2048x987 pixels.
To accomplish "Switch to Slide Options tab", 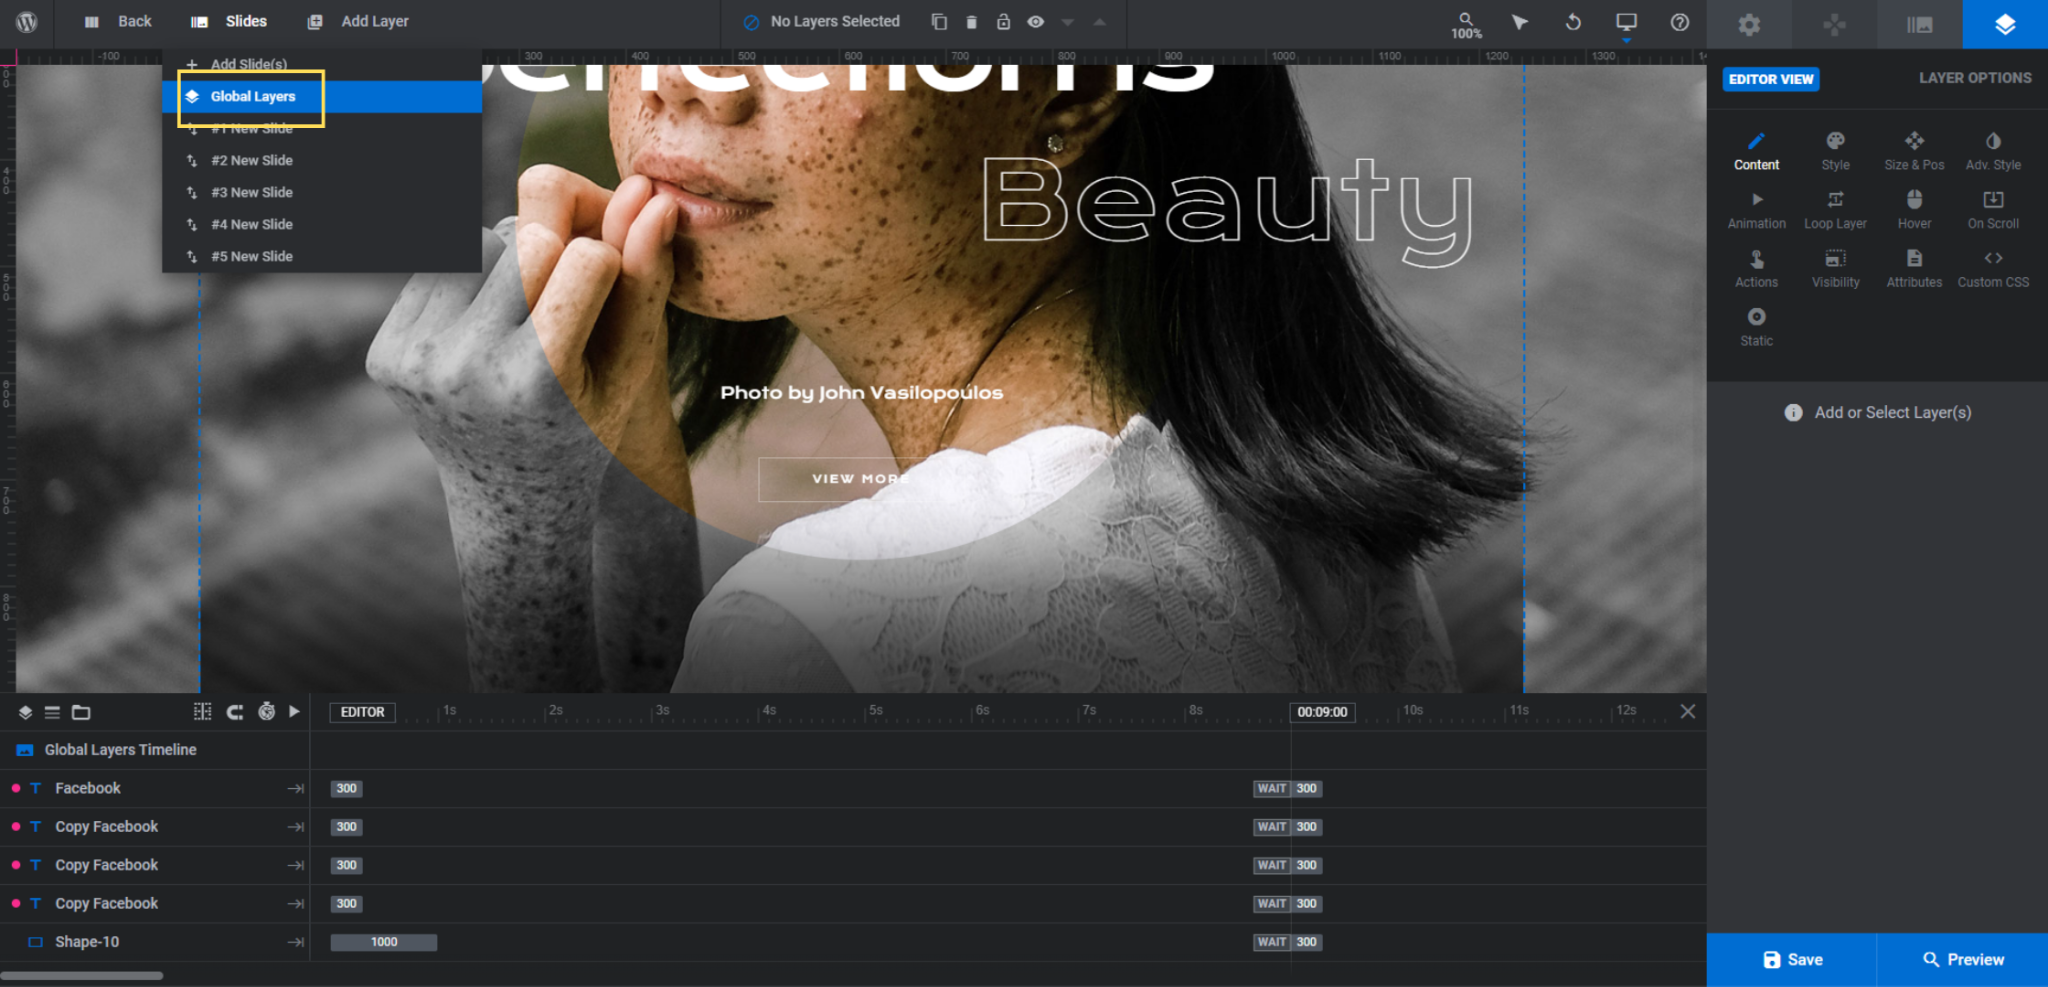I will tap(1919, 24).
